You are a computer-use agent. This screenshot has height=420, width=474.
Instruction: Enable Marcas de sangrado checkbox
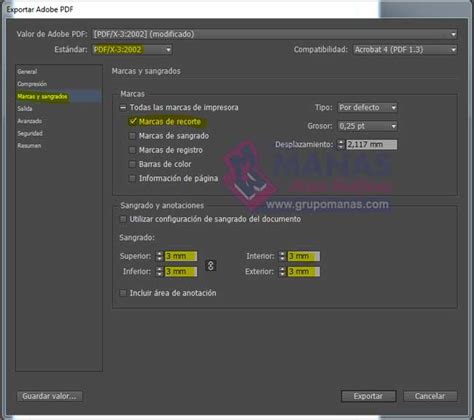[x=132, y=136]
